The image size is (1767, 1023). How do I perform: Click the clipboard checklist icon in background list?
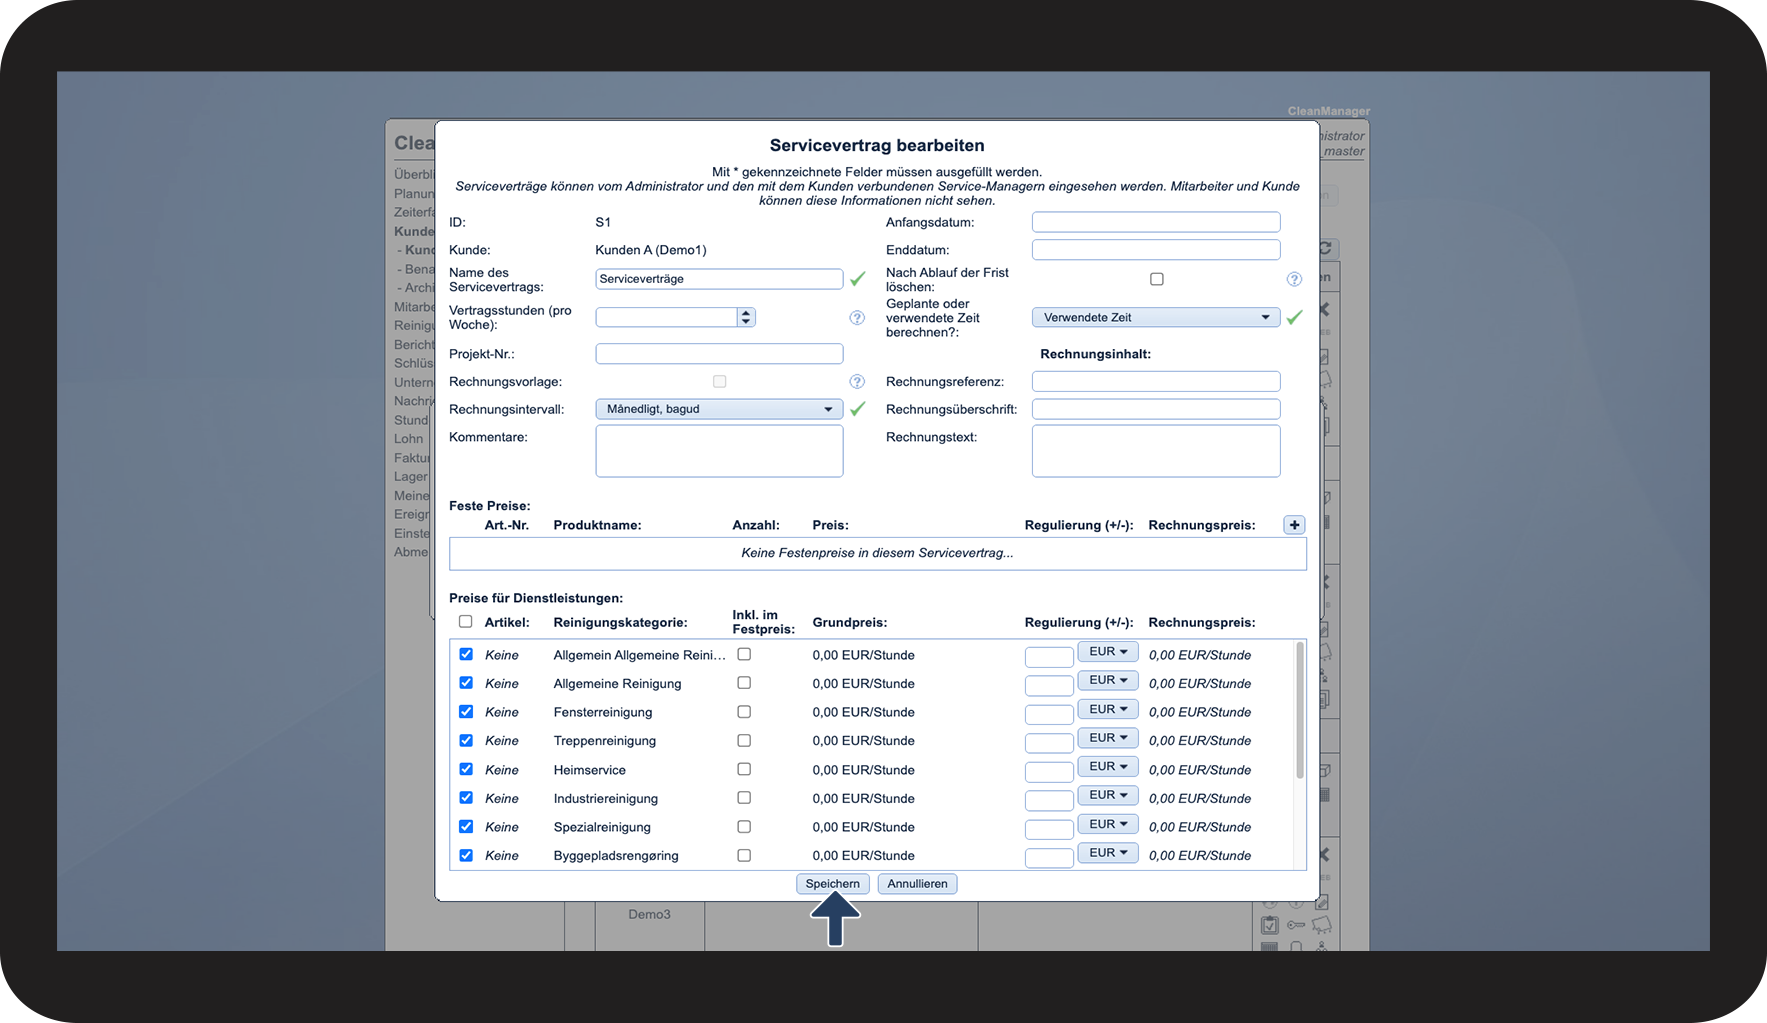click(1270, 925)
